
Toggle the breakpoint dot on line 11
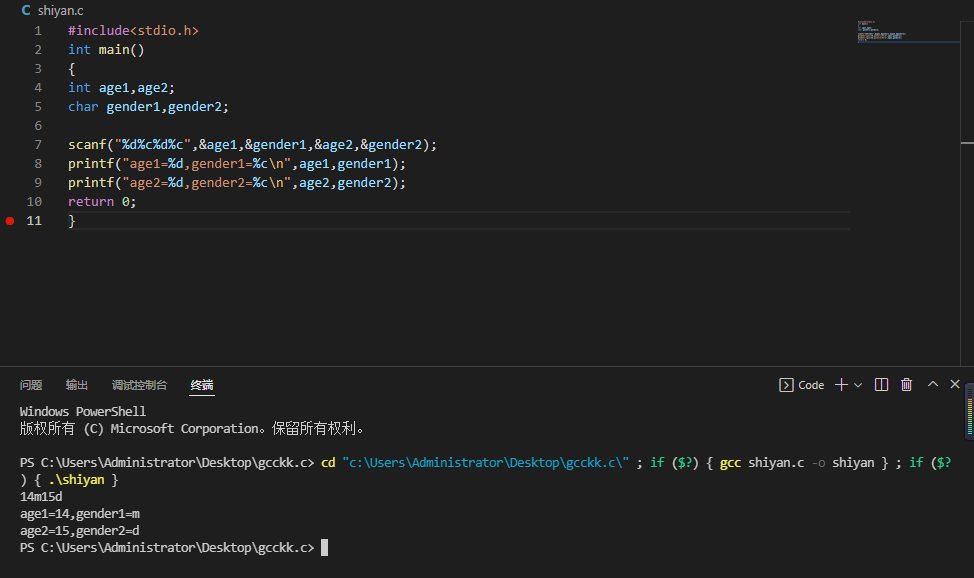(x=10, y=221)
